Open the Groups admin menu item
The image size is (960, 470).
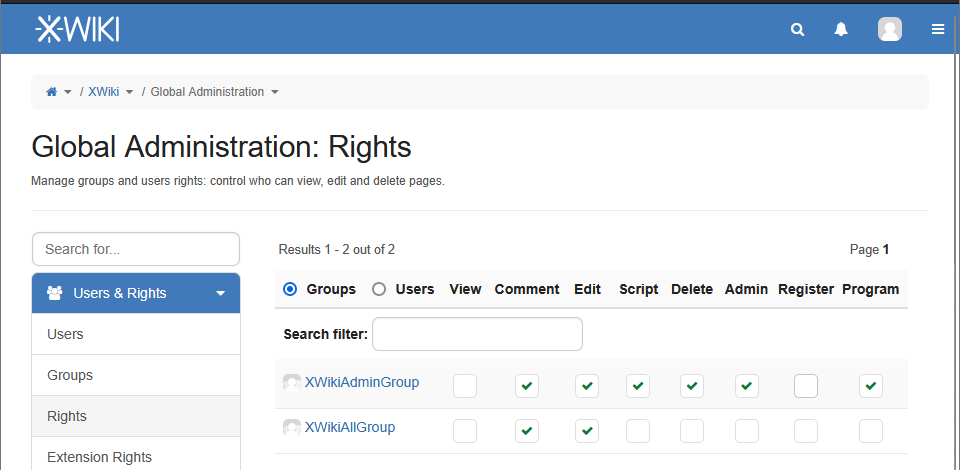click(70, 375)
